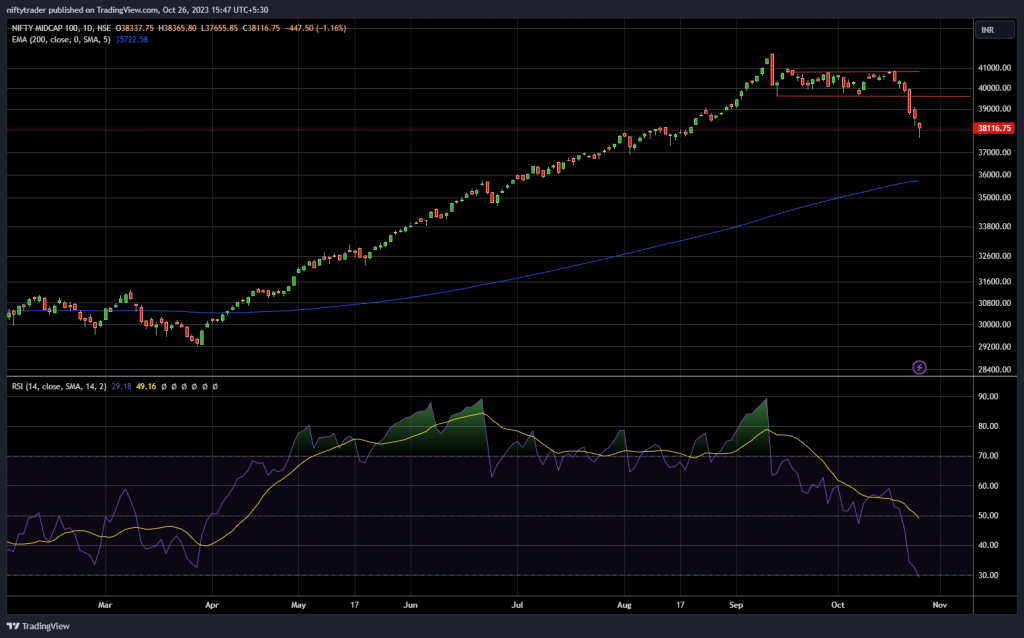Click the 90.00 RSI axis label
Image resolution: width=1024 pixels, height=638 pixels.
(x=988, y=396)
